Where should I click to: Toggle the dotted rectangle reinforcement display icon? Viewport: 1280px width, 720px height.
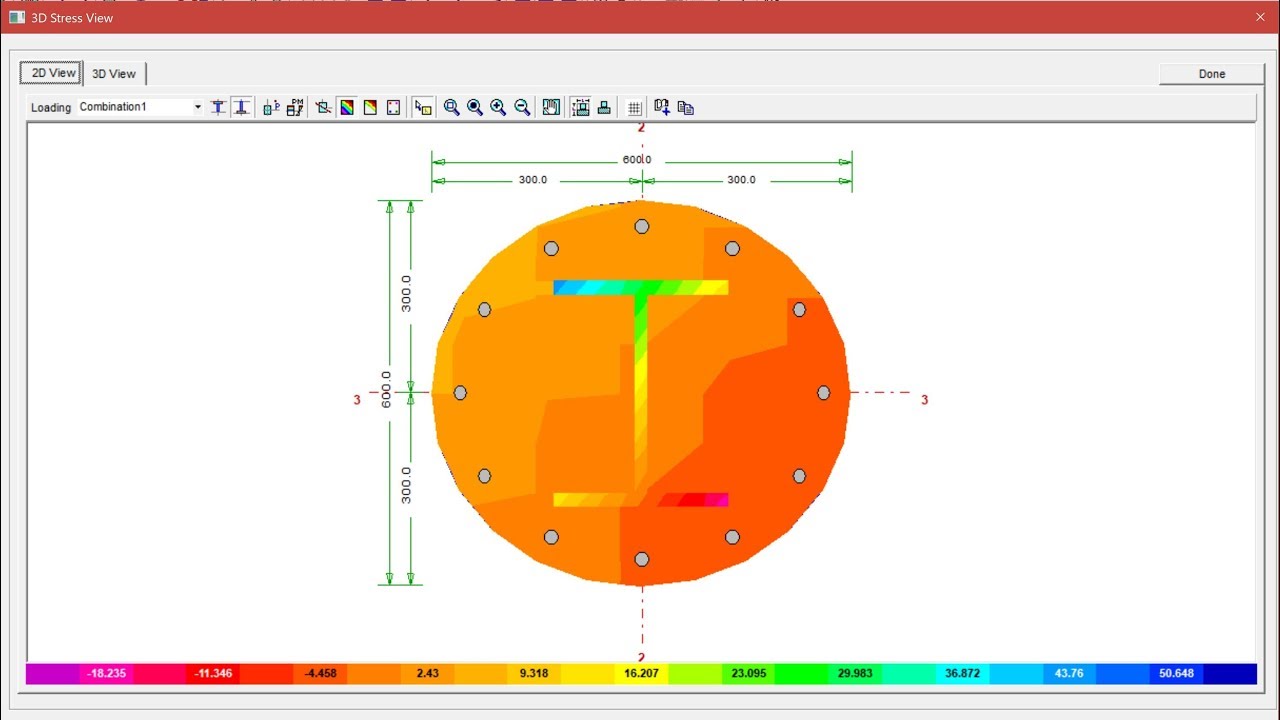(393, 107)
